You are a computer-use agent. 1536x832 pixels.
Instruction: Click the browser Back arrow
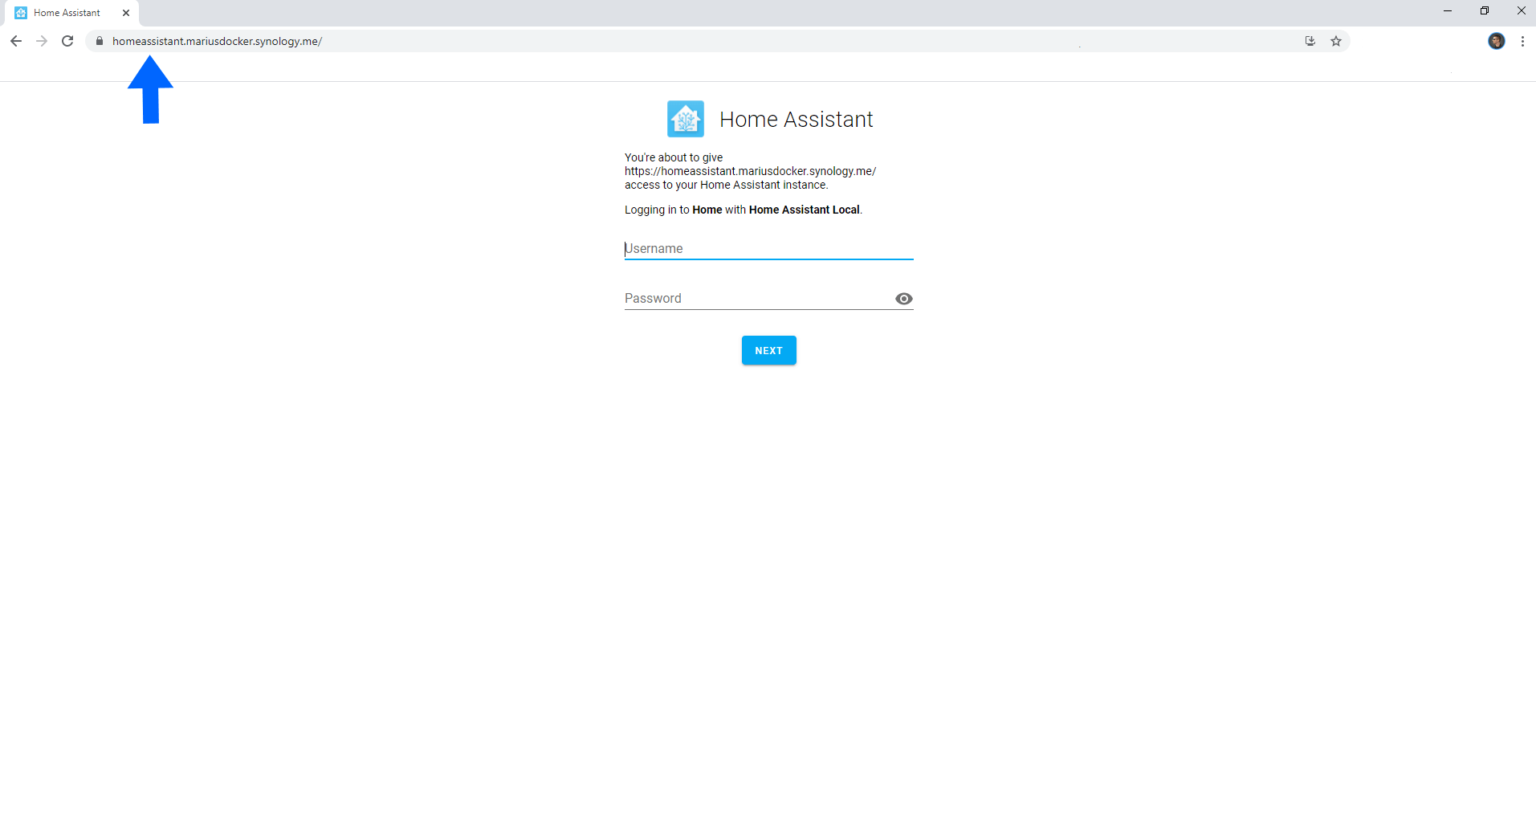coord(16,41)
